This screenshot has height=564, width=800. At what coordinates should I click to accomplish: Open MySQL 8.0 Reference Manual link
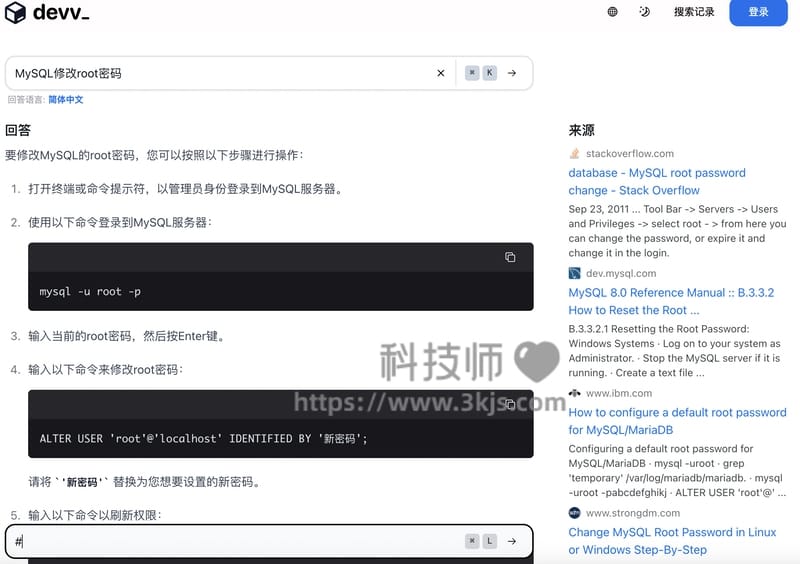(x=671, y=301)
